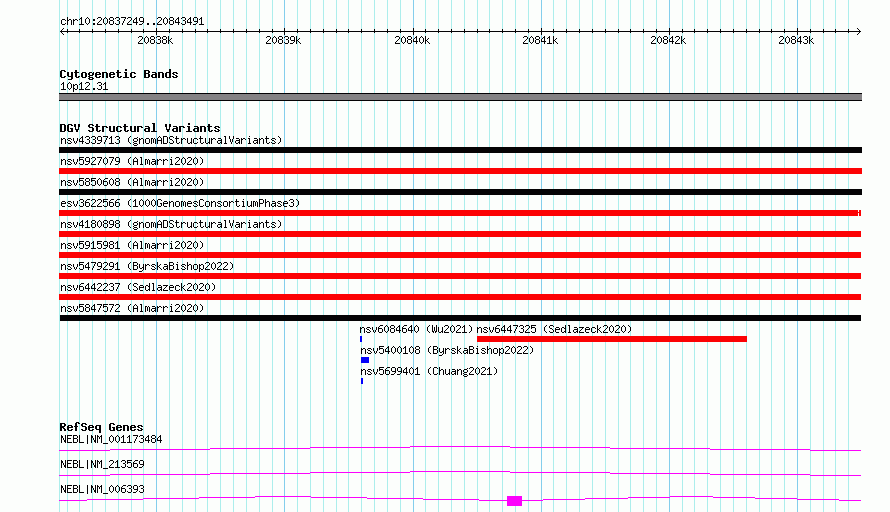Select the Cytogenetic Bands track heading
Screen dimensions: 890x512
pos(119,74)
